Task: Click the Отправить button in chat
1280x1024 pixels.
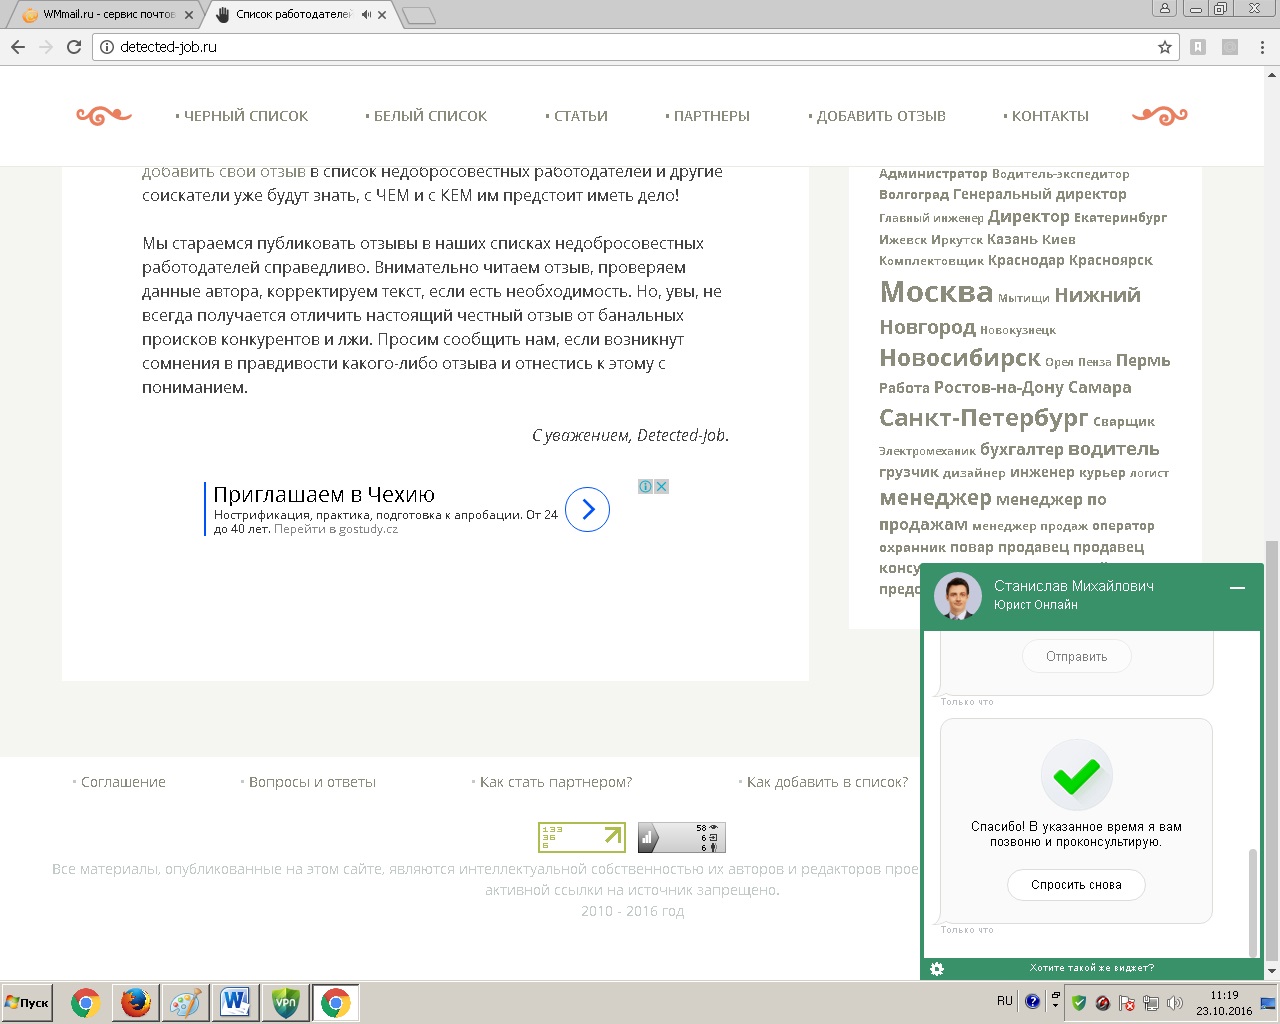Action: (x=1077, y=657)
